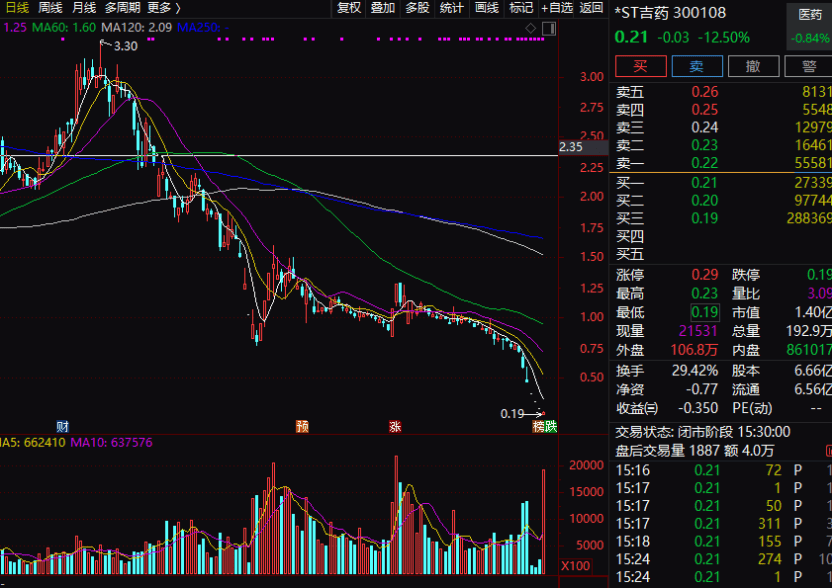Toggle 叠加 overlay comparison
The height and width of the screenshot is (588, 832).
click(382, 8)
